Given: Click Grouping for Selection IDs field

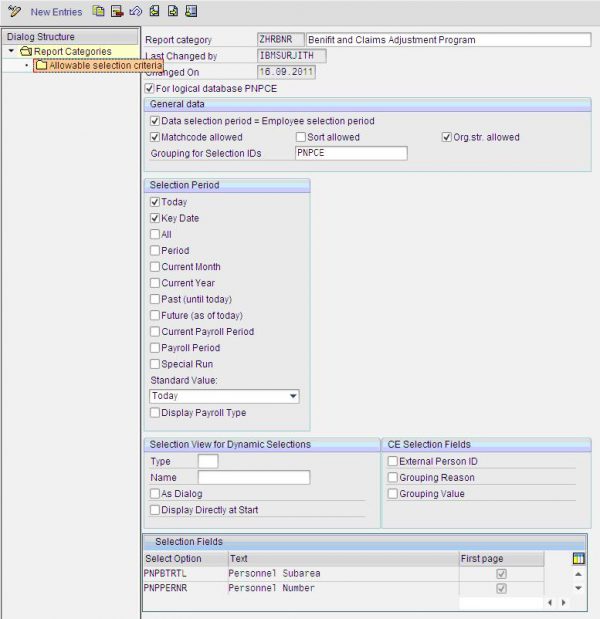Looking at the screenshot, I should click(351, 153).
